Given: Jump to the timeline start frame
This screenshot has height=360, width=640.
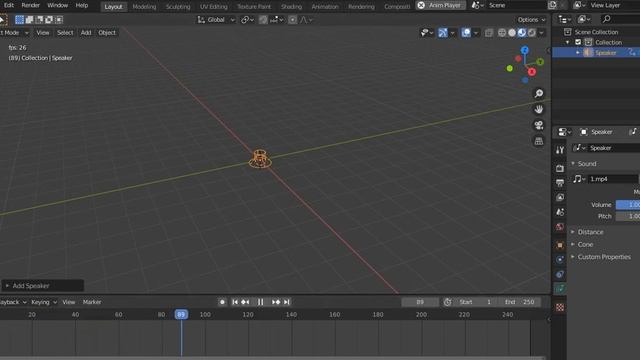Looking at the screenshot, I should coord(235,302).
